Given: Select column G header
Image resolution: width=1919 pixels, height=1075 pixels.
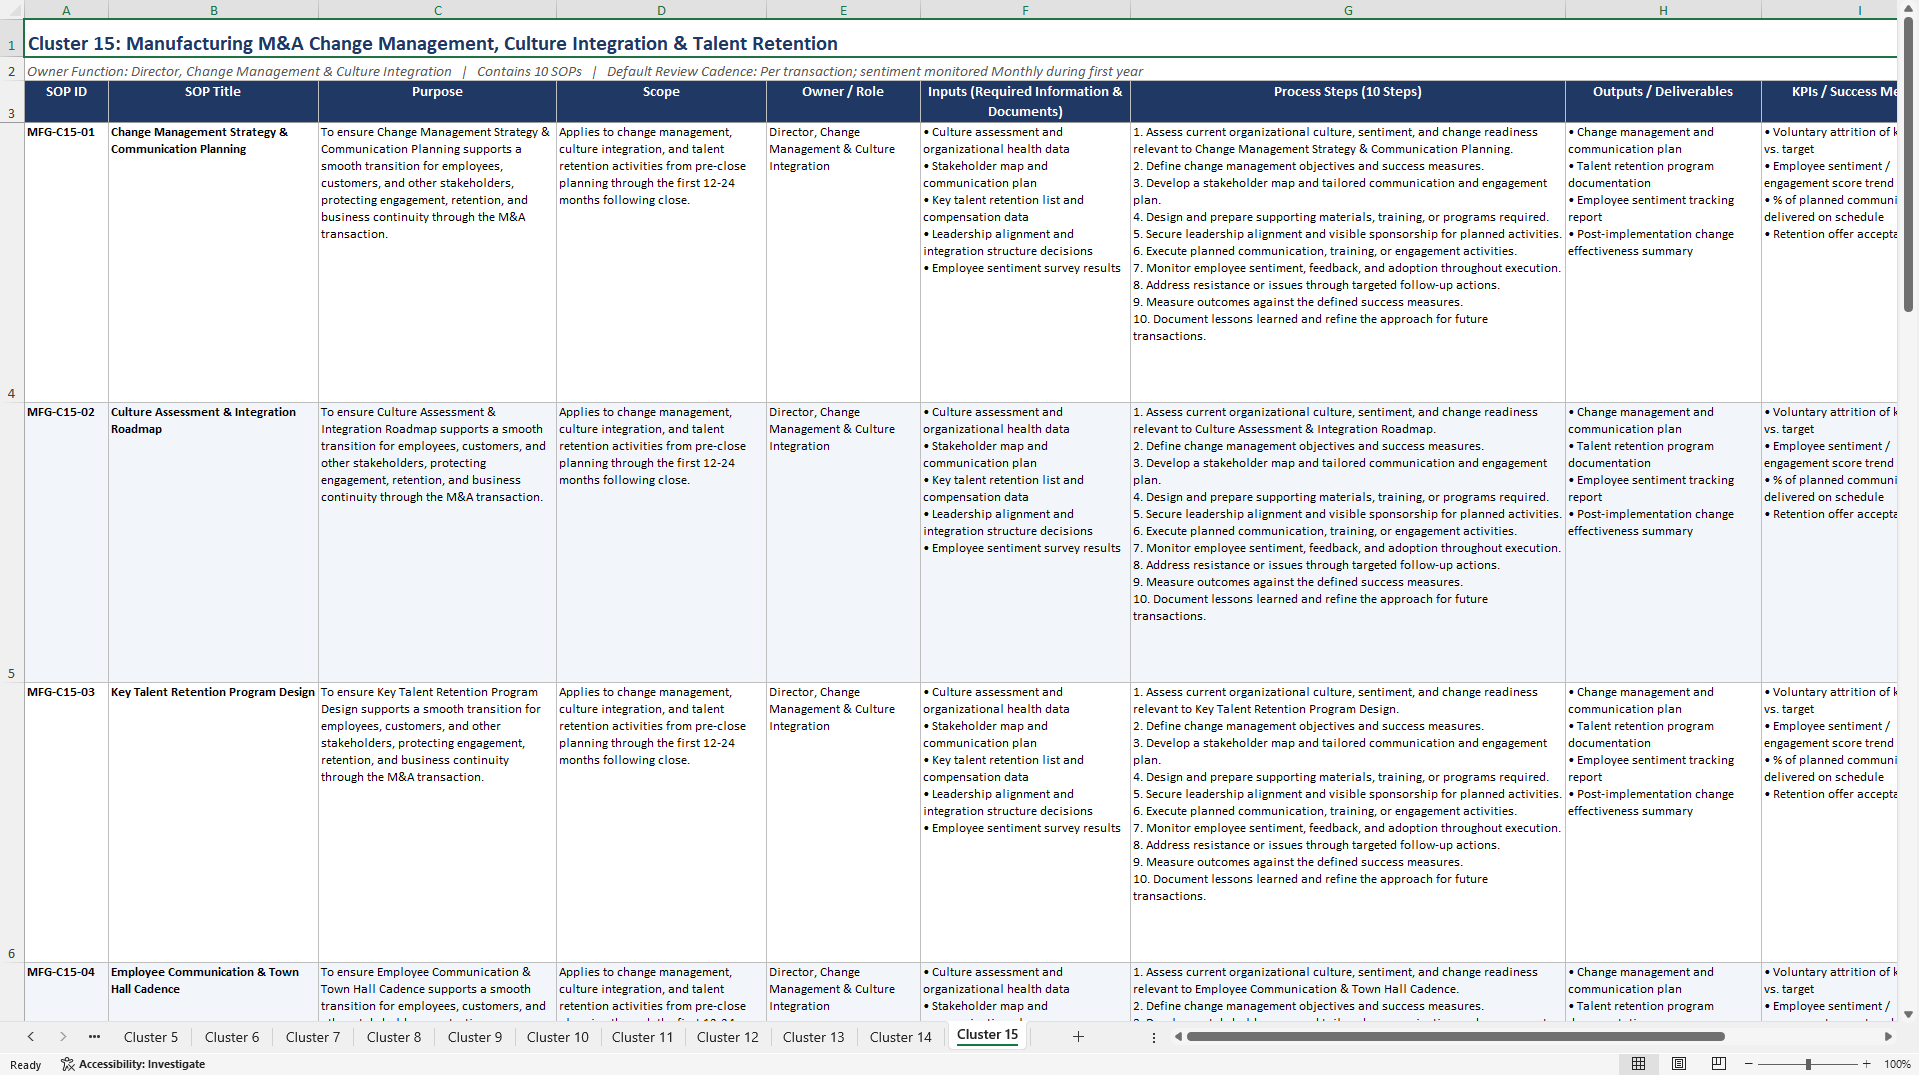Looking at the screenshot, I should tap(1347, 10).
